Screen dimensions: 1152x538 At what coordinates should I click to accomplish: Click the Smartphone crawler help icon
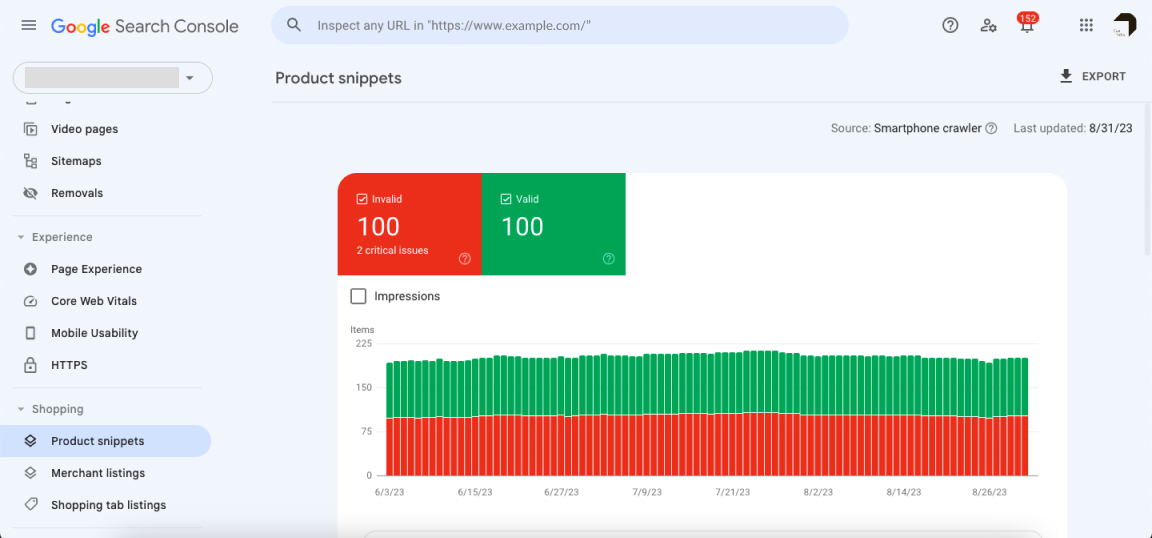point(991,129)
